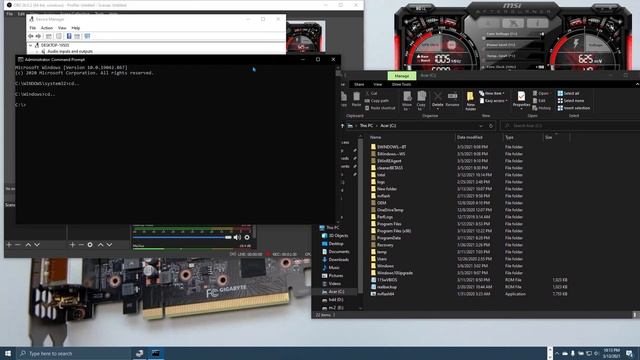Click Invert selection in the ribbon
Screen dimensions: 640x360
[x=573, y=108]
